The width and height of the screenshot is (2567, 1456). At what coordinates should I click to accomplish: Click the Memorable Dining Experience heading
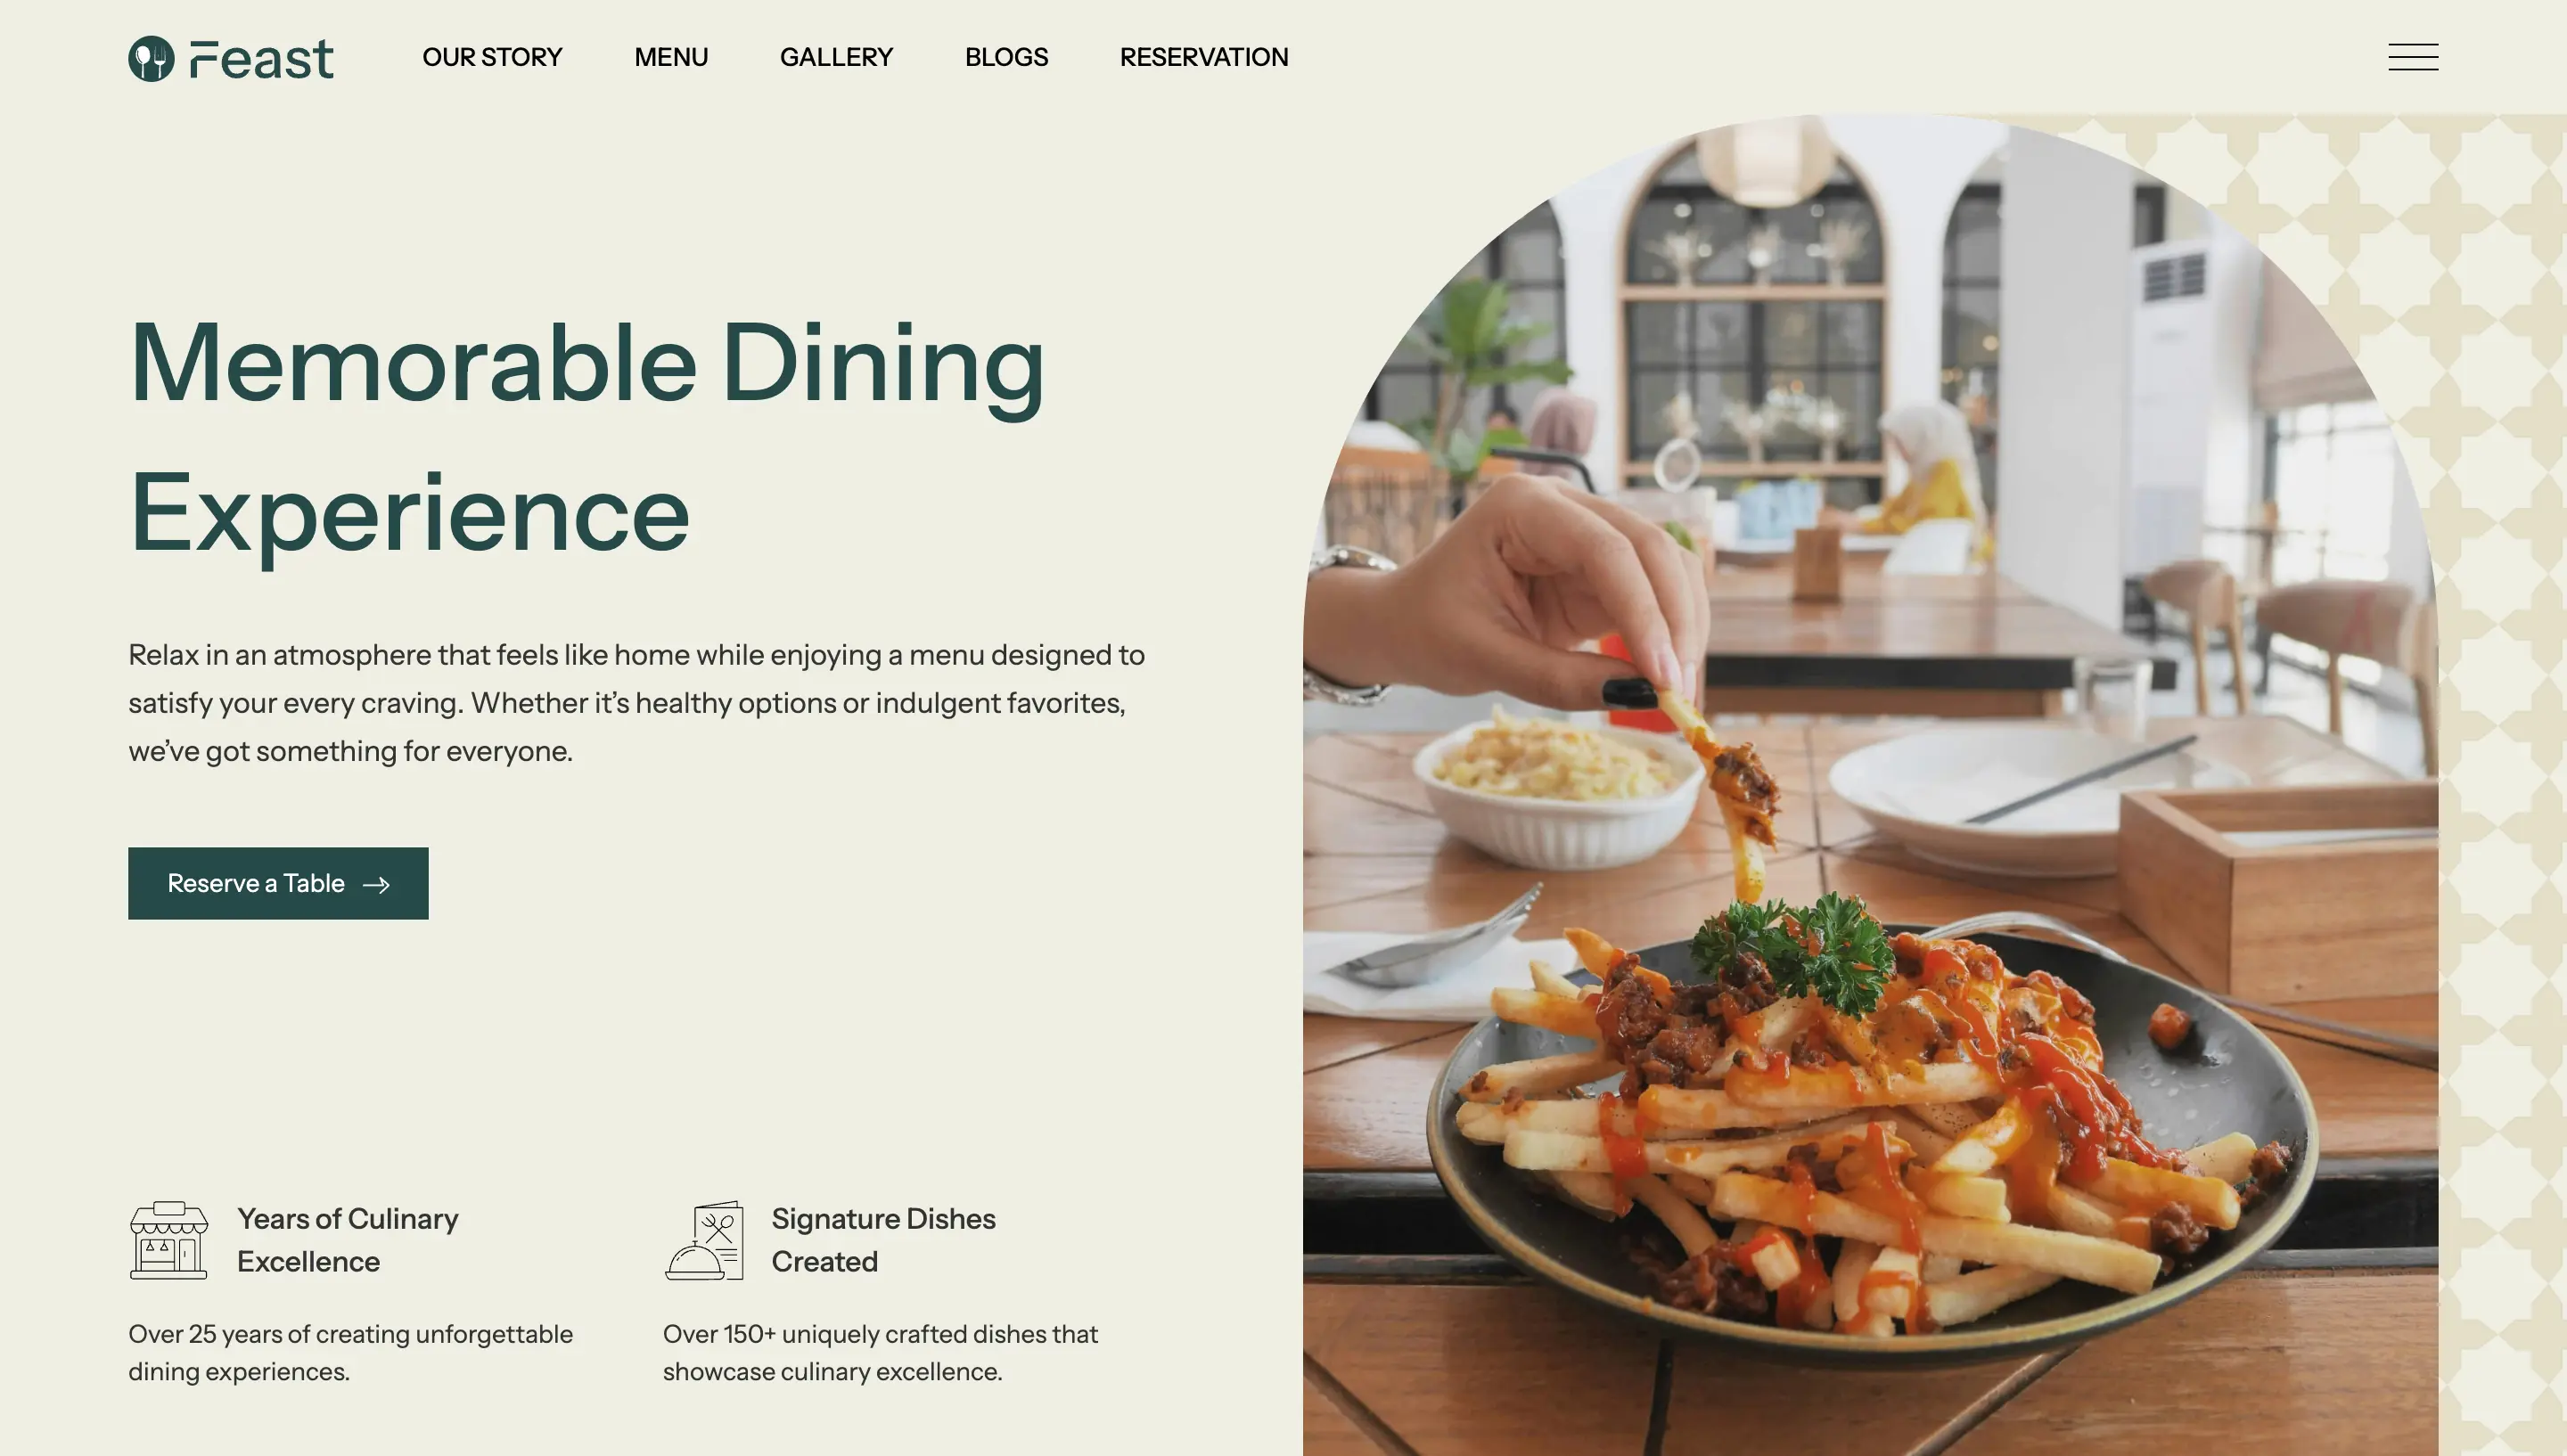click(x=587, y=437)
